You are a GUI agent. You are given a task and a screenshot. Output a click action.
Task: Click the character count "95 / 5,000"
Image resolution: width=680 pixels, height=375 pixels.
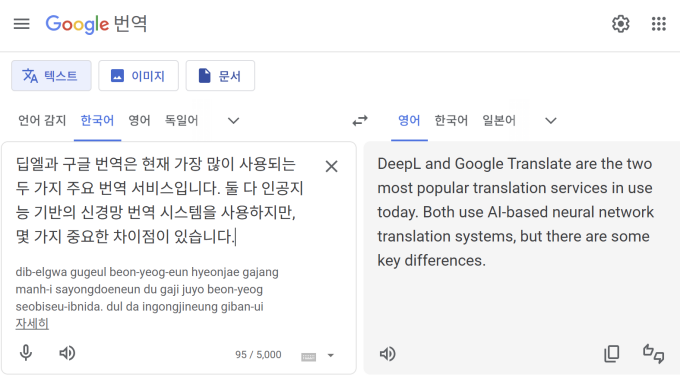258,355
